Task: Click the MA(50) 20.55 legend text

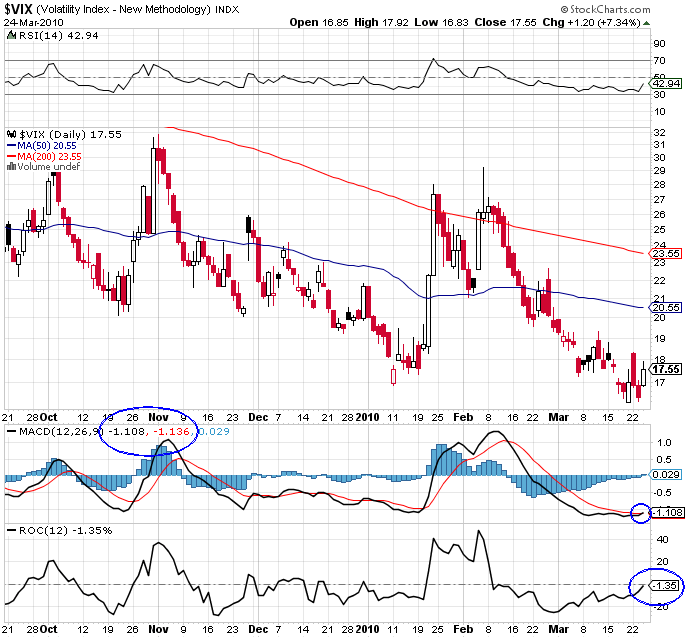Action: point(47,146)
